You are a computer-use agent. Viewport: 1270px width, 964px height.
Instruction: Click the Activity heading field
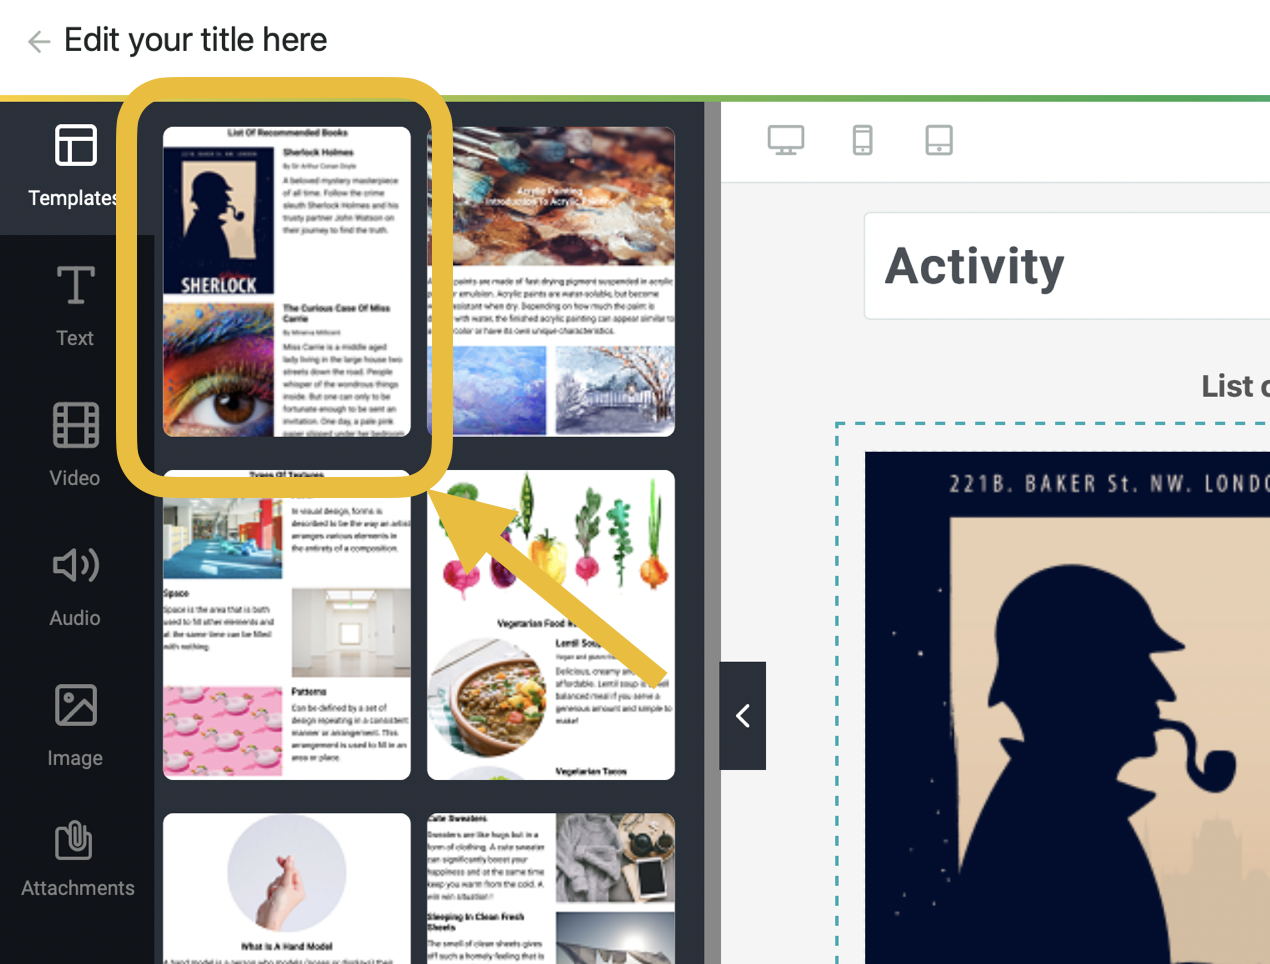1067,266
